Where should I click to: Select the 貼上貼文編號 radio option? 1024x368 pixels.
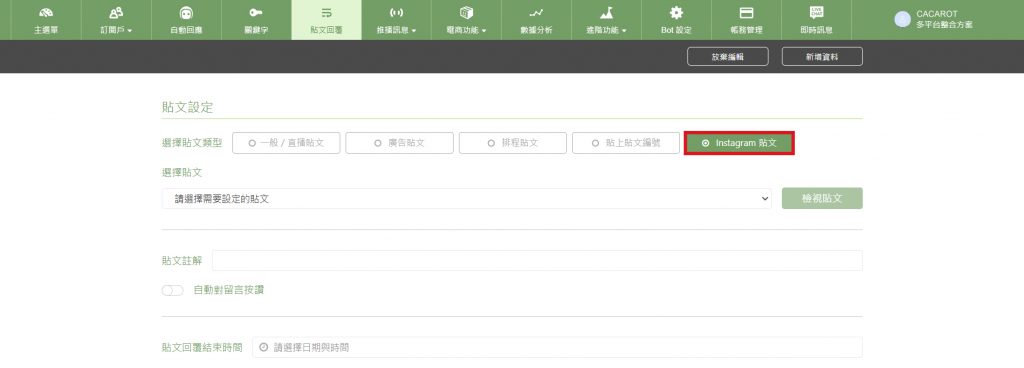point(626,143)
